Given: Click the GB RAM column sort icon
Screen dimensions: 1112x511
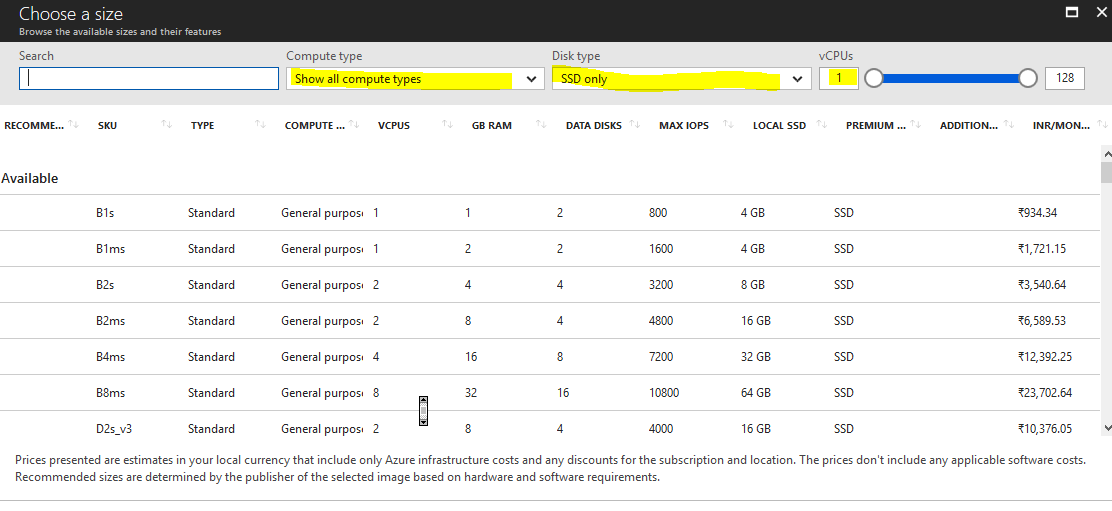Looking at the screenshot, I should [541, 125].
